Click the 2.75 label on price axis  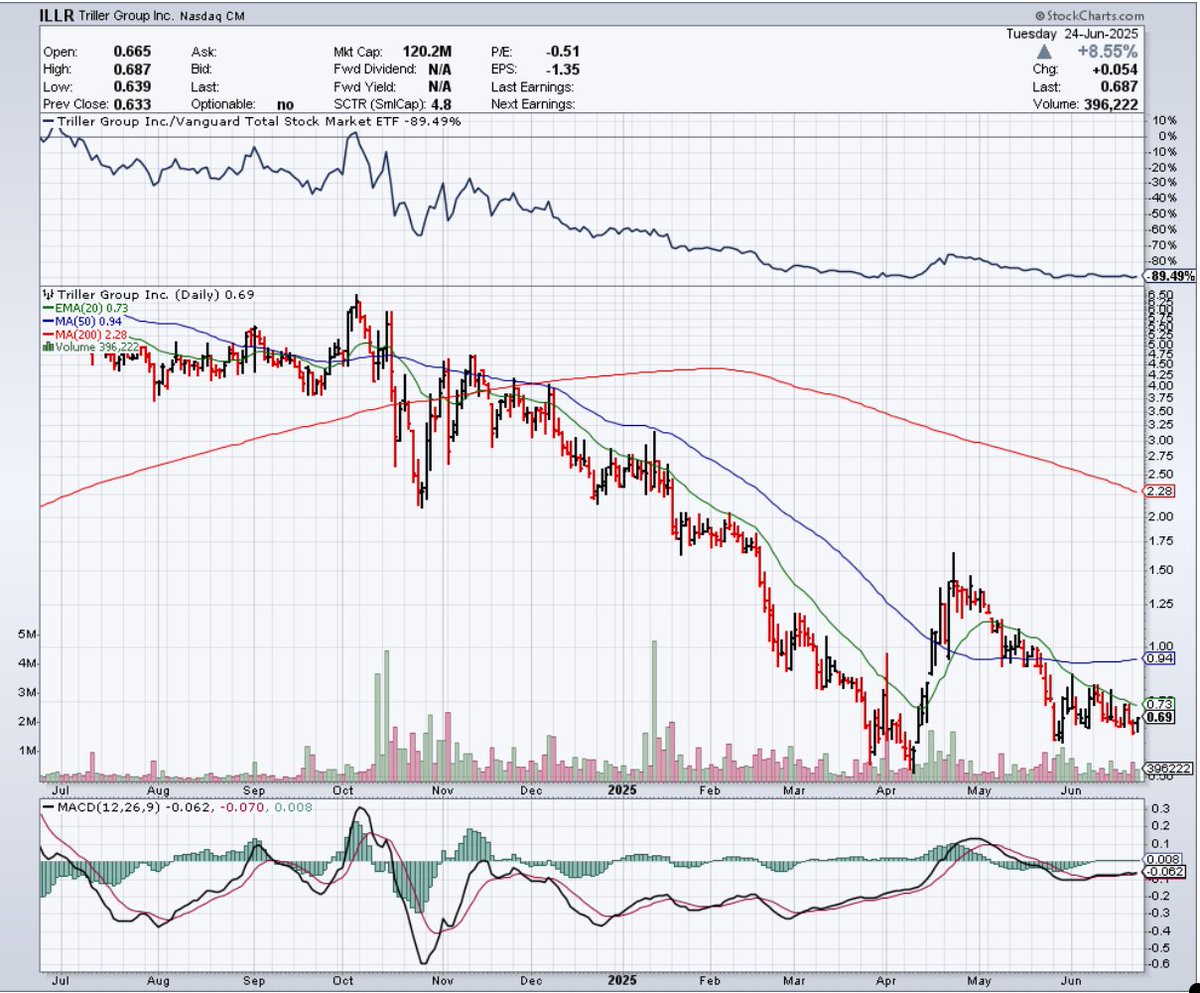pyautogui.click(x=1162, y=456)
